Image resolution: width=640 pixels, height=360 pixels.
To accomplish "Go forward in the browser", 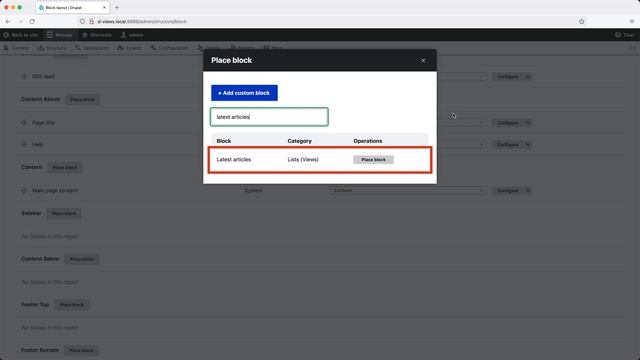I will coord(20,21).
